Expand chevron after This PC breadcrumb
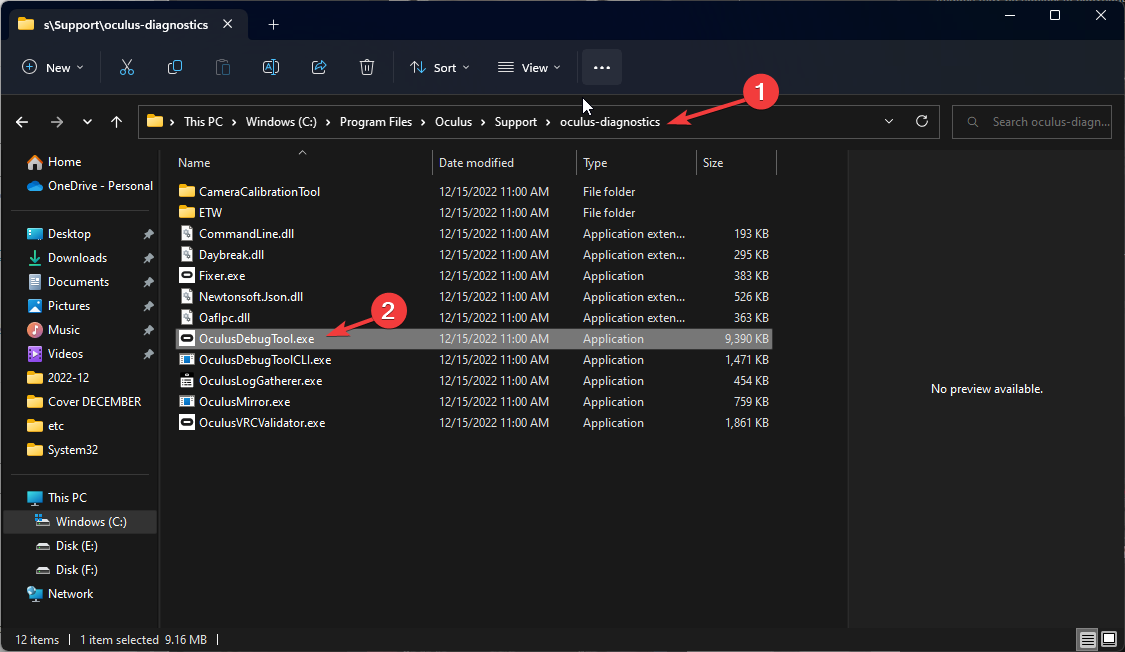 coord(235,122)
